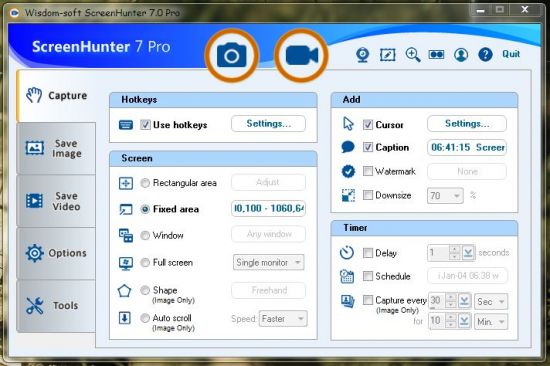Image resolution: width=550 pixels, height=366 pixels.
Task: Open the Min. unit dropdown
Action: click(491, 321)
